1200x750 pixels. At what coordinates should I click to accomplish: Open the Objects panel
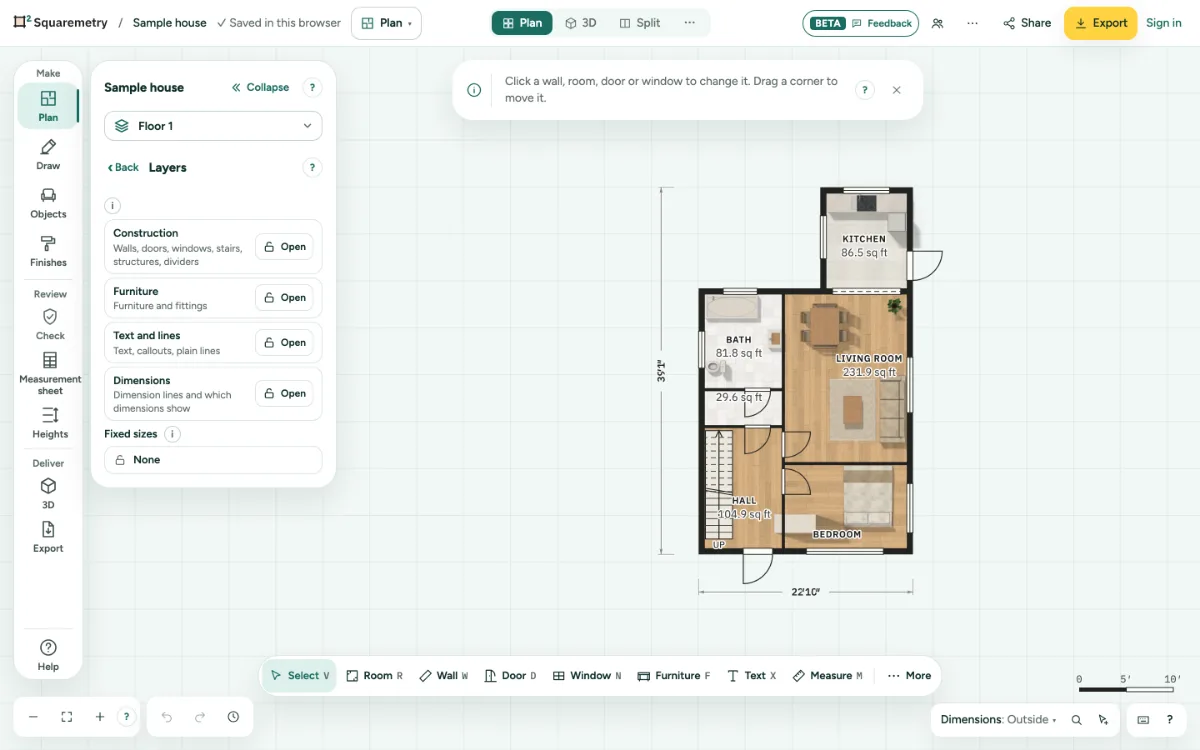[x=48, y=203]
